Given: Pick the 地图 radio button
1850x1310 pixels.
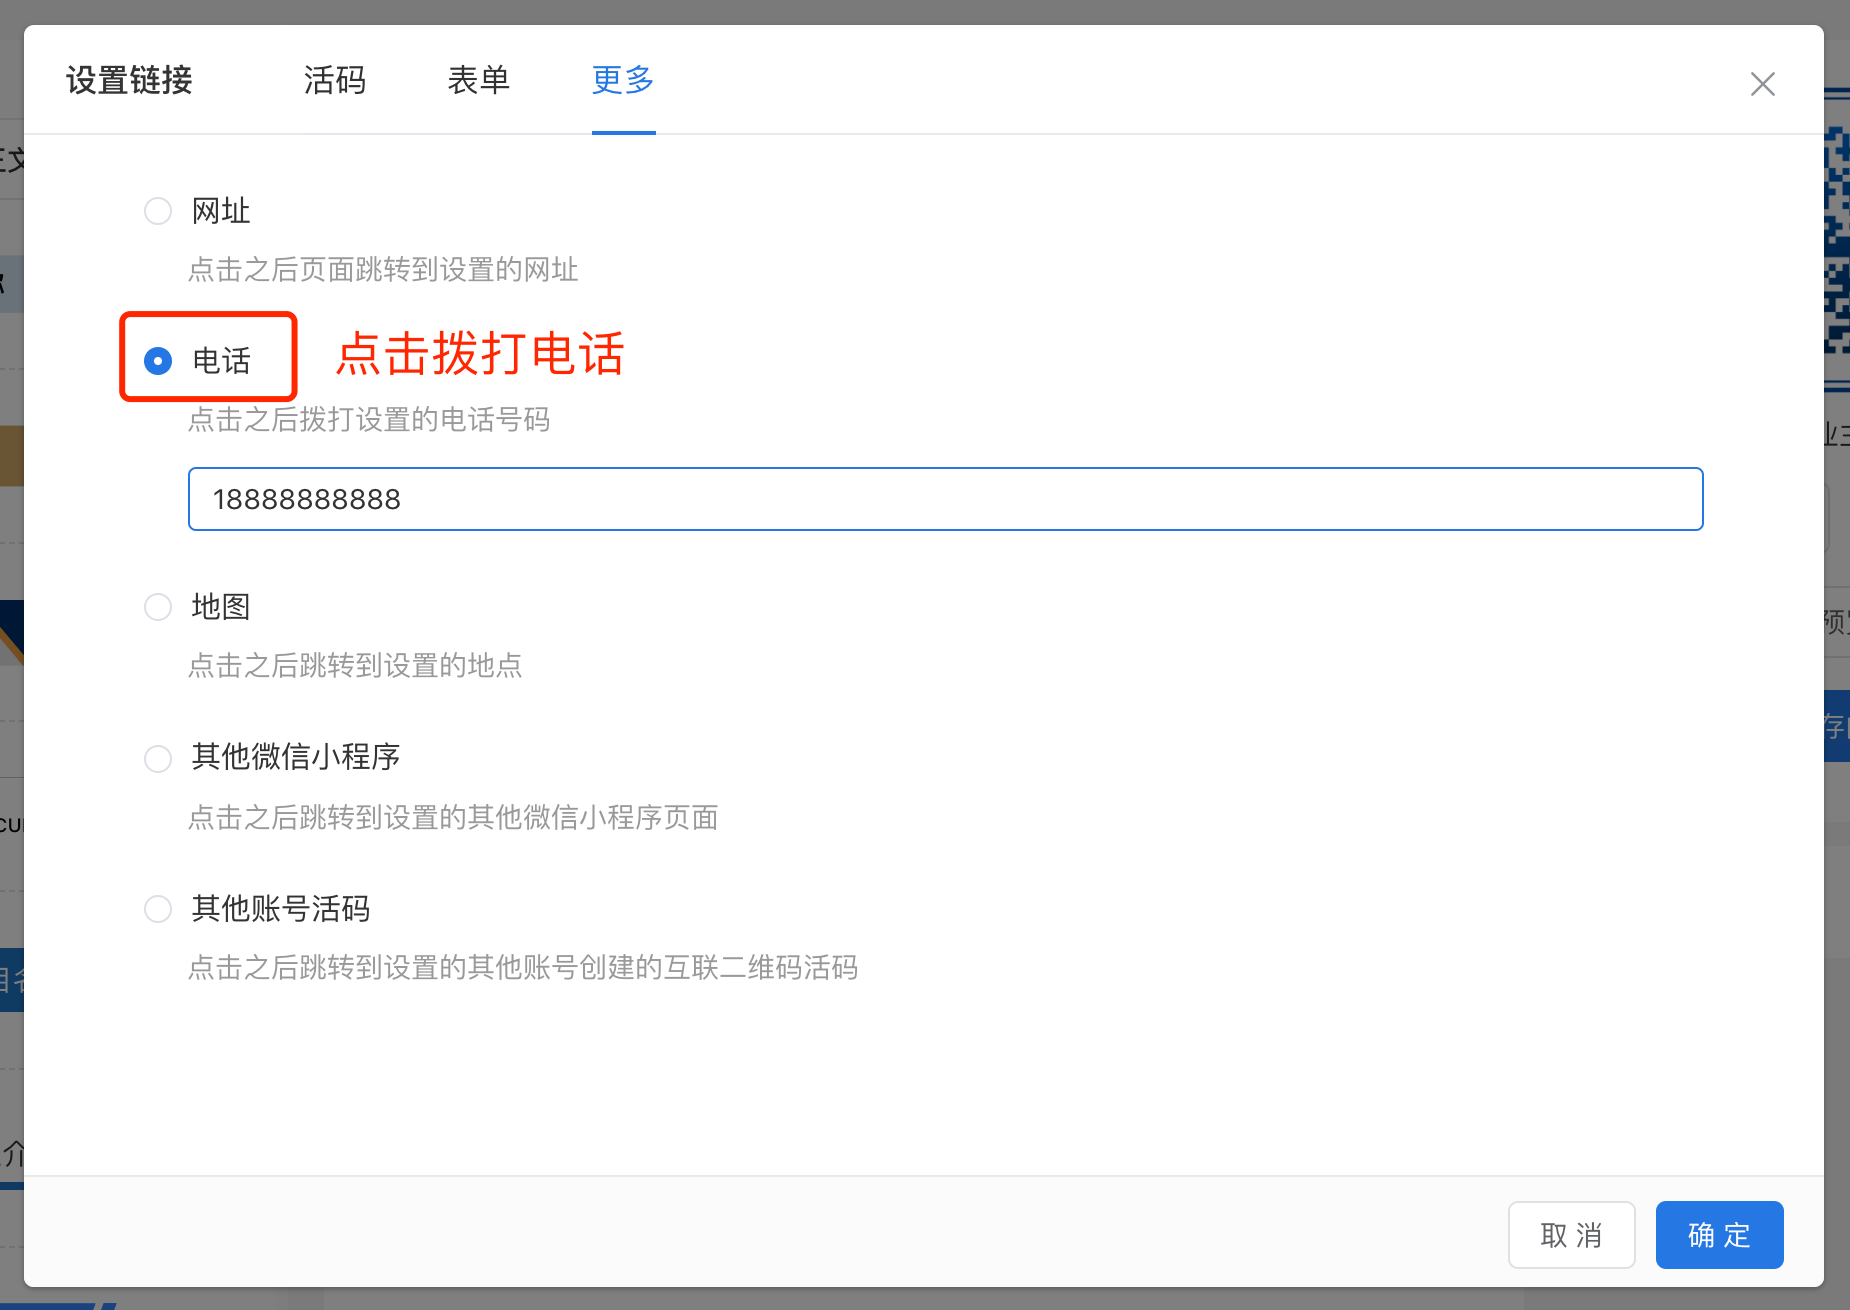Looking at the screenshot, I should (x=158, y=607).
